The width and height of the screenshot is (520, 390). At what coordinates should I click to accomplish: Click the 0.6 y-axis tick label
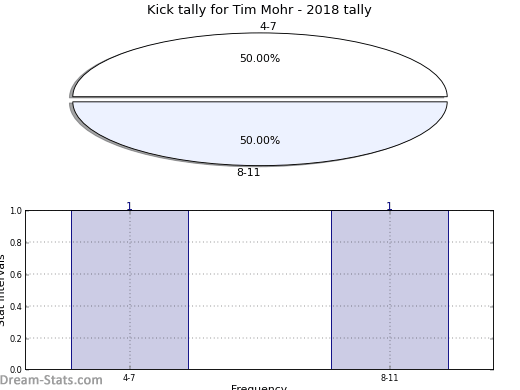16,275
